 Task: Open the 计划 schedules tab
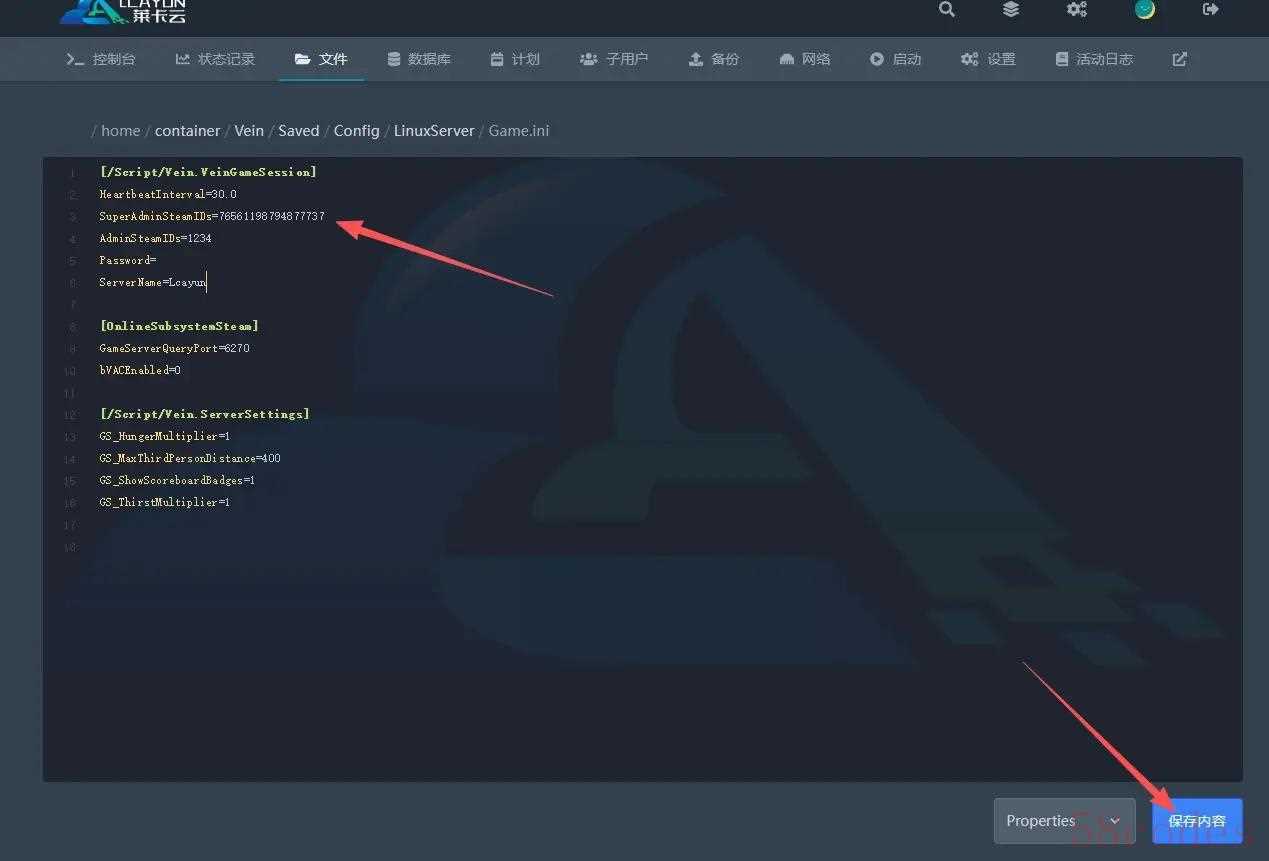(x=515, y=59)
